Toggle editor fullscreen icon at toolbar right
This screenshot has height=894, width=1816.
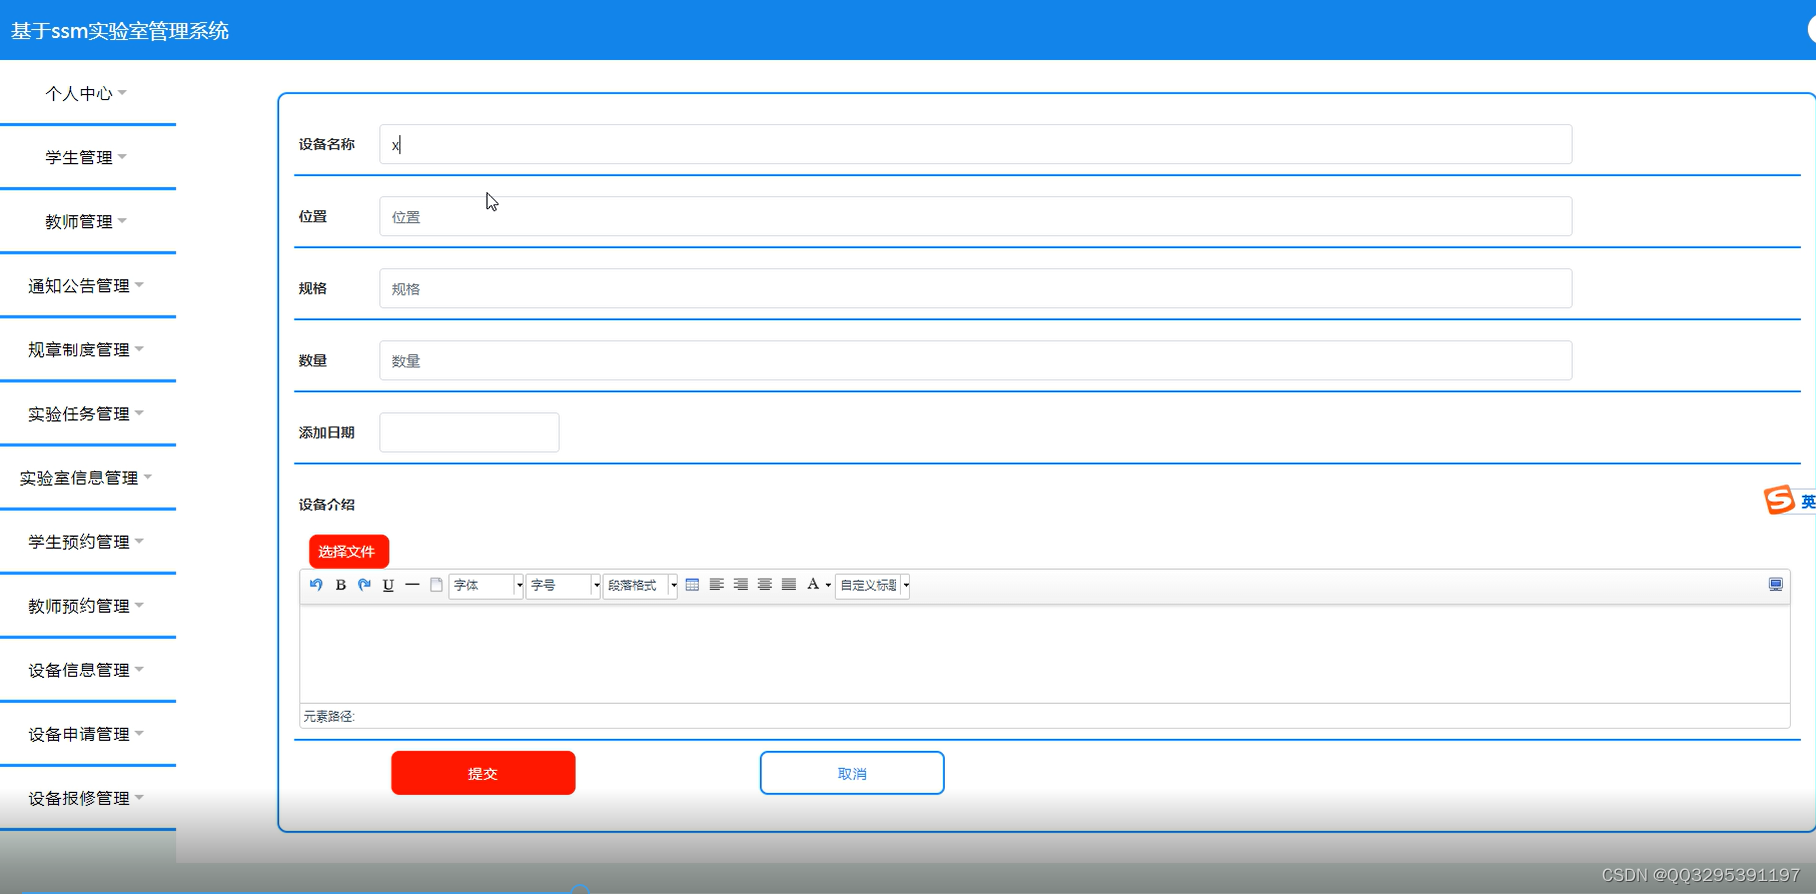coord(1775,585)
